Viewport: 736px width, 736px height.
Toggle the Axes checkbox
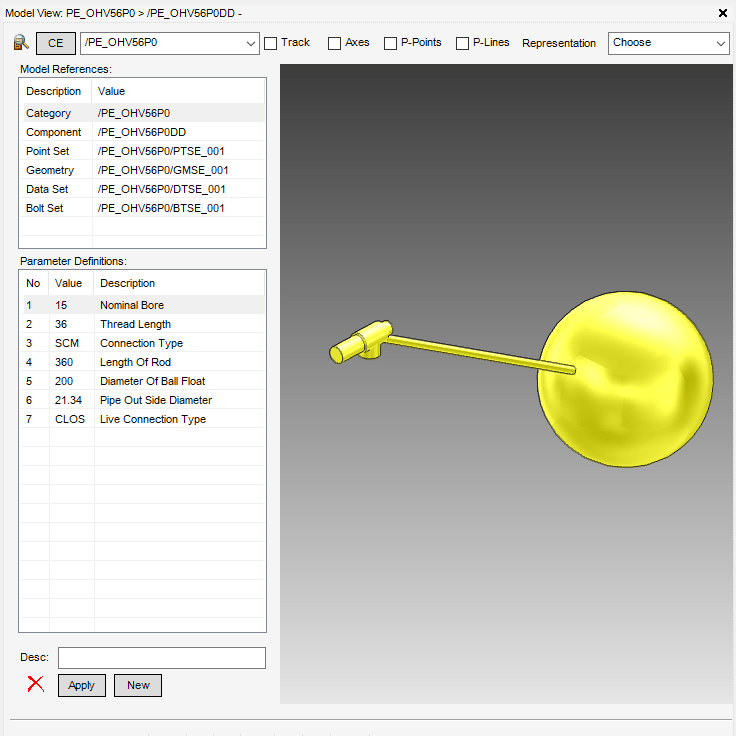click(335, 43)
